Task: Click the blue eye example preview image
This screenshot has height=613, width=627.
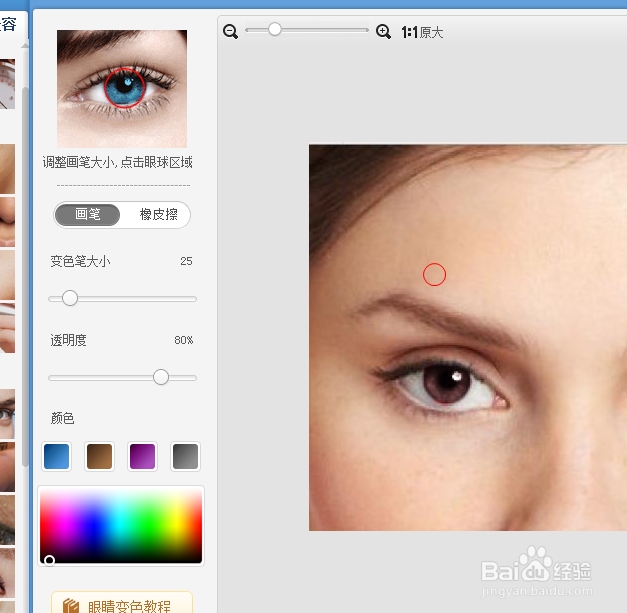Action: click(x=122, y=89)
